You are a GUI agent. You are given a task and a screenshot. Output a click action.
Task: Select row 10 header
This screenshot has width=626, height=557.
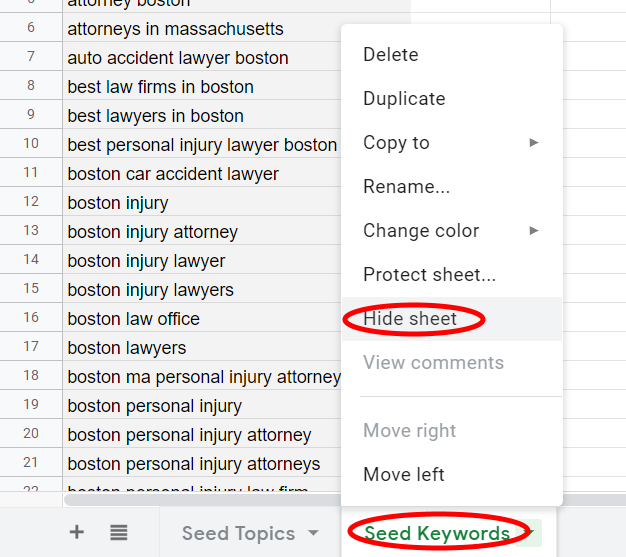[31, 143]
